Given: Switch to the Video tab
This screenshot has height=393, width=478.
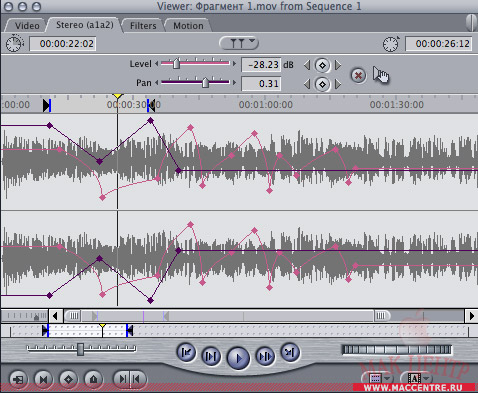Looking at the screenshot, I should [26, 26].
